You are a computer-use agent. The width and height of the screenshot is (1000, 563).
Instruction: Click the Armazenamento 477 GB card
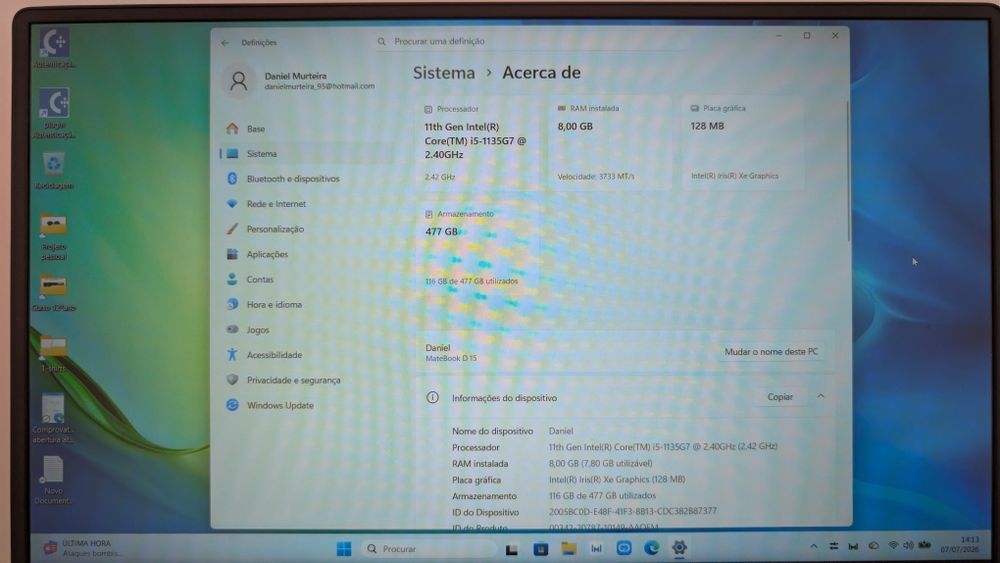coord(477,247)
